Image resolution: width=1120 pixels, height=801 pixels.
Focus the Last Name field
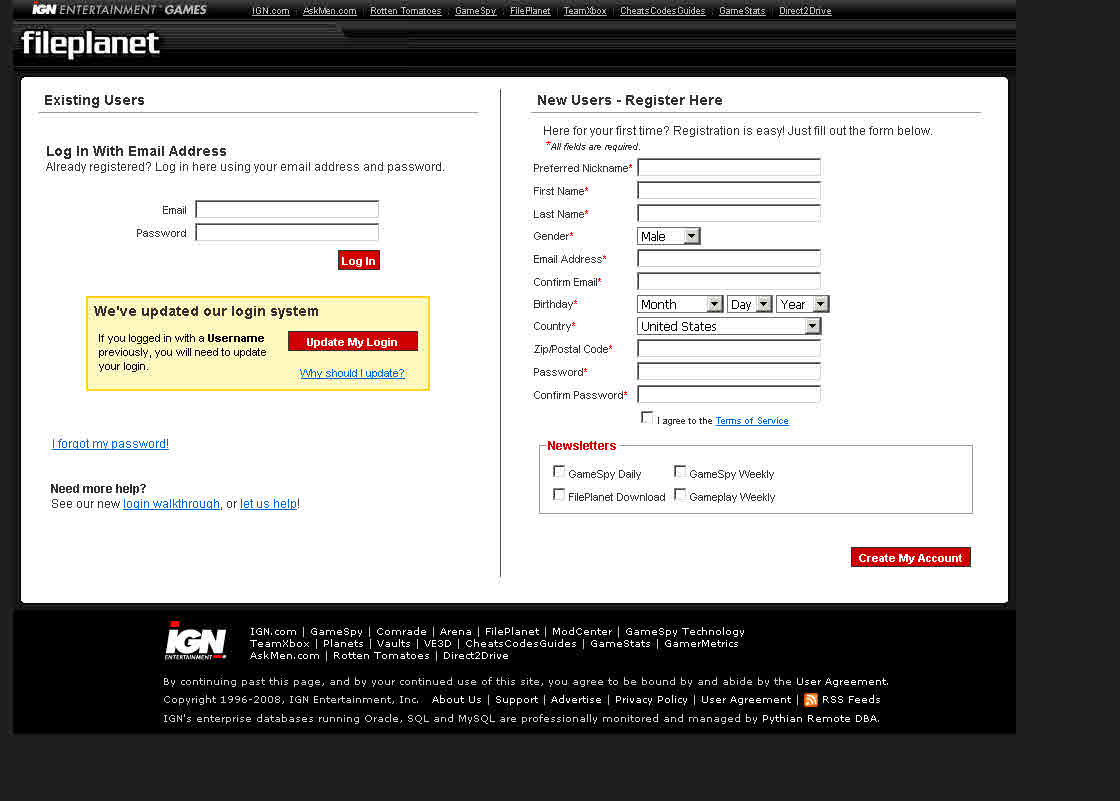tap(729, 213)
